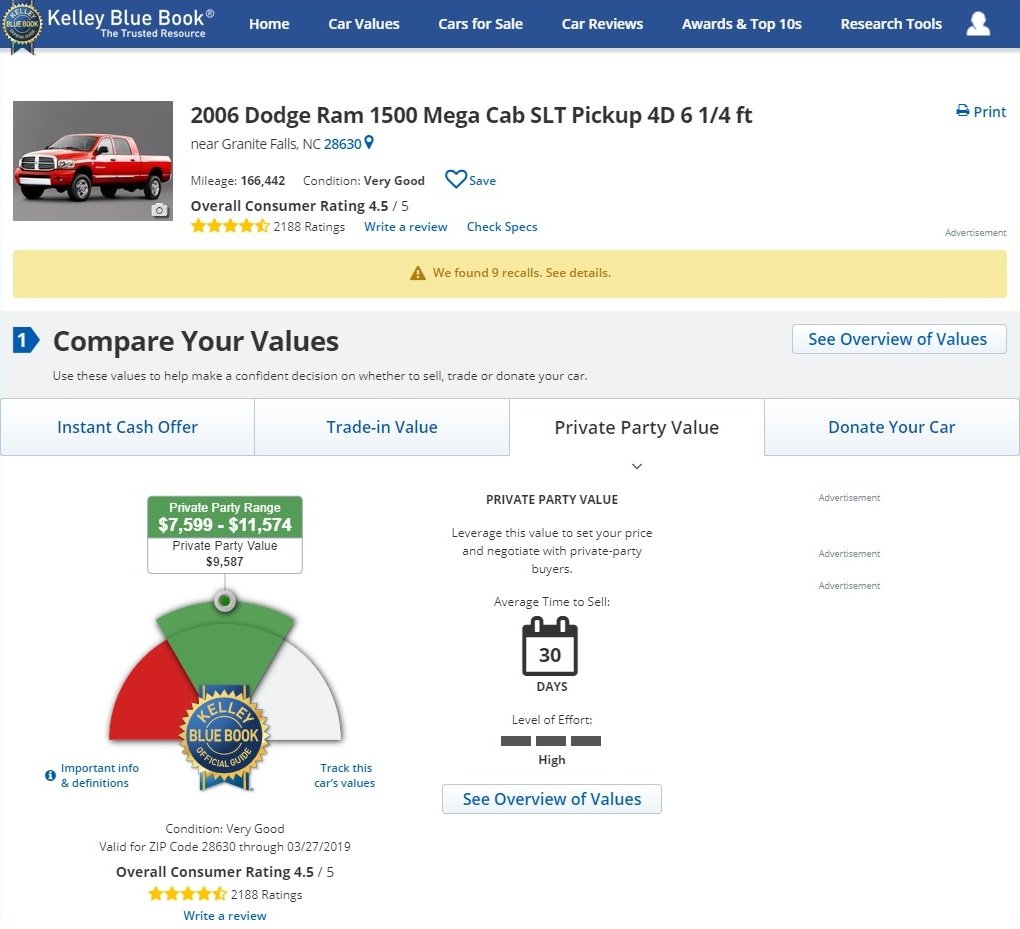This screenshot has height=929, width=1020.
Task: Switch to the Trade-in Value tab
Action: click(382, 427)
